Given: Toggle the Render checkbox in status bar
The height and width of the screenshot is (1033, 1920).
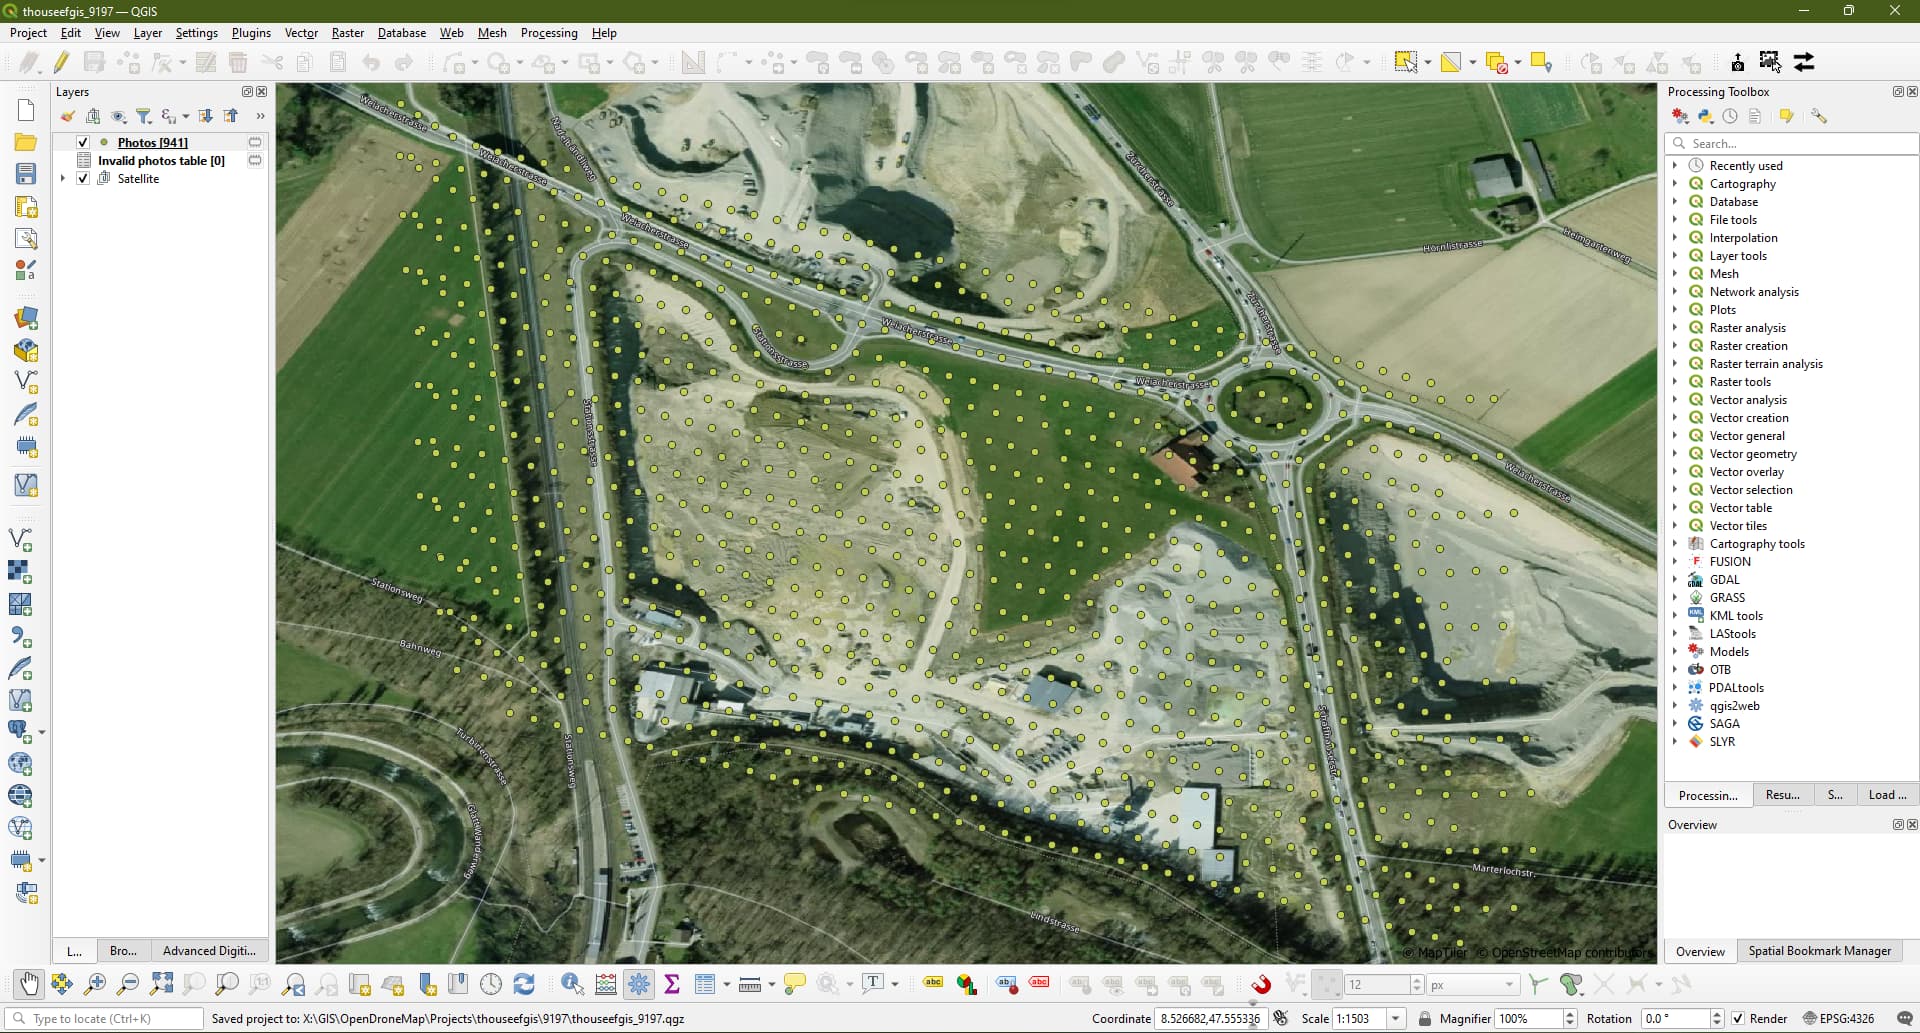Looking at the screenshot, I should click(x=1738, y=1018).
